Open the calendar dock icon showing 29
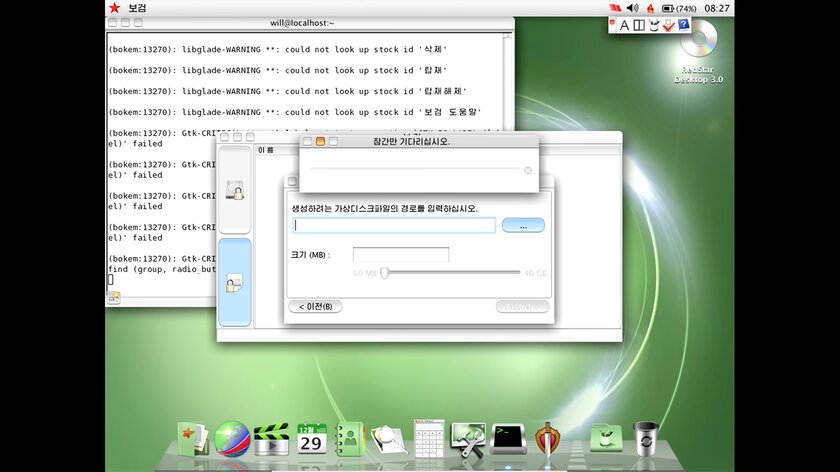The image size is (840, 472). coord(311,438)
